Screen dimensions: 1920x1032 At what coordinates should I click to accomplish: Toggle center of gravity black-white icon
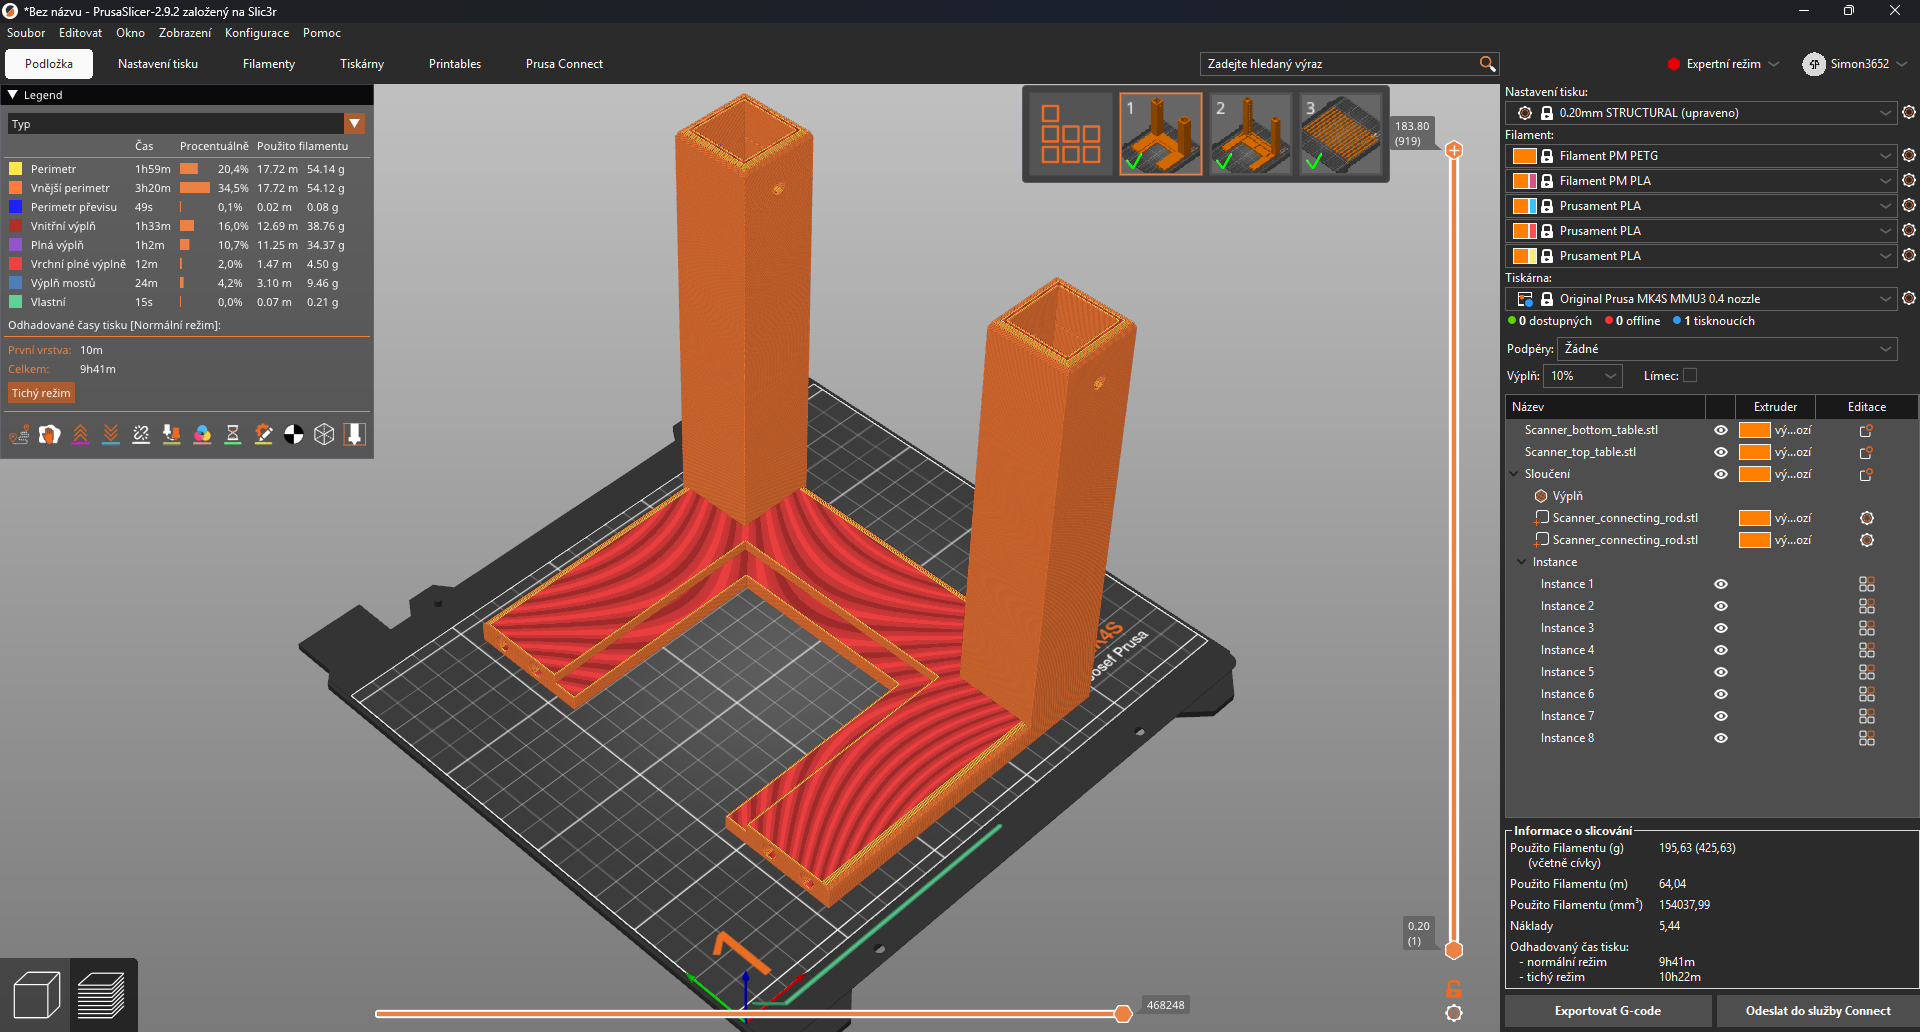(x=294, y=434)
